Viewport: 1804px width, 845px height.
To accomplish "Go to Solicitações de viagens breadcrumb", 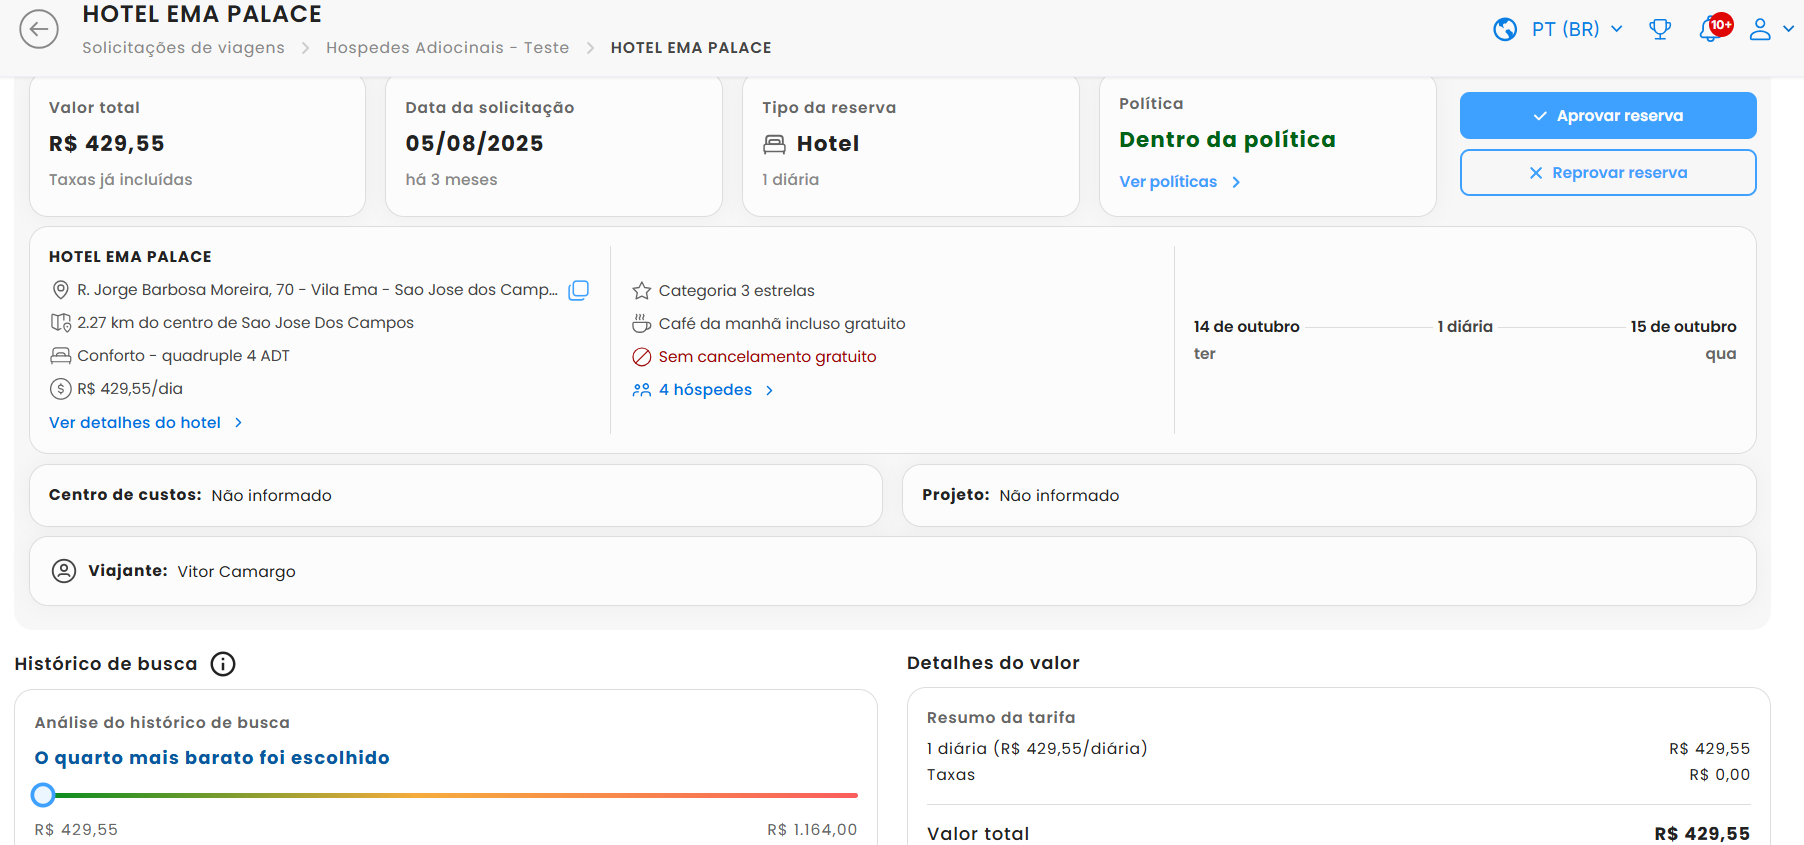I will [183, 48].
